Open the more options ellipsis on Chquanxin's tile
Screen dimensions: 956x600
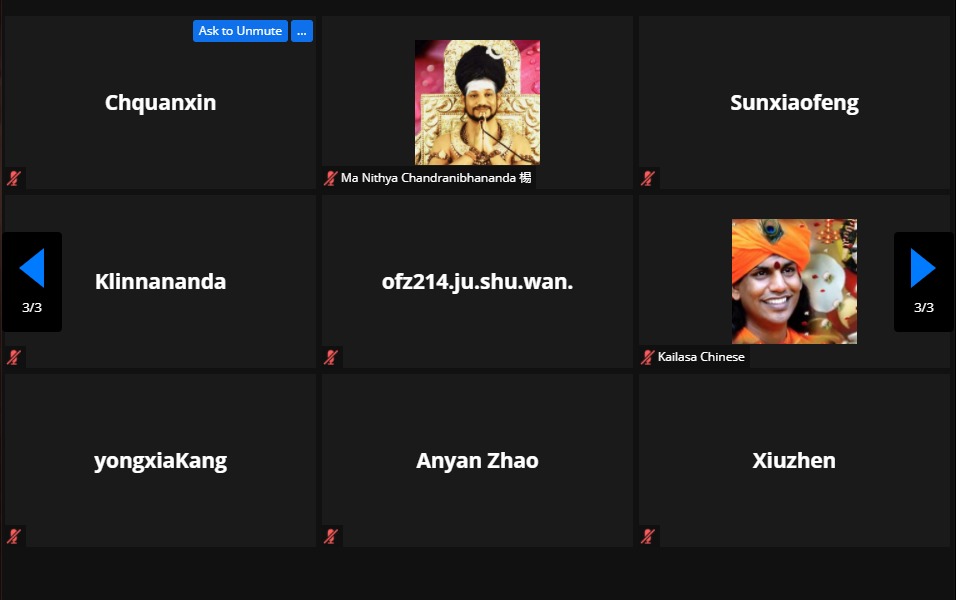click(302, 31)
